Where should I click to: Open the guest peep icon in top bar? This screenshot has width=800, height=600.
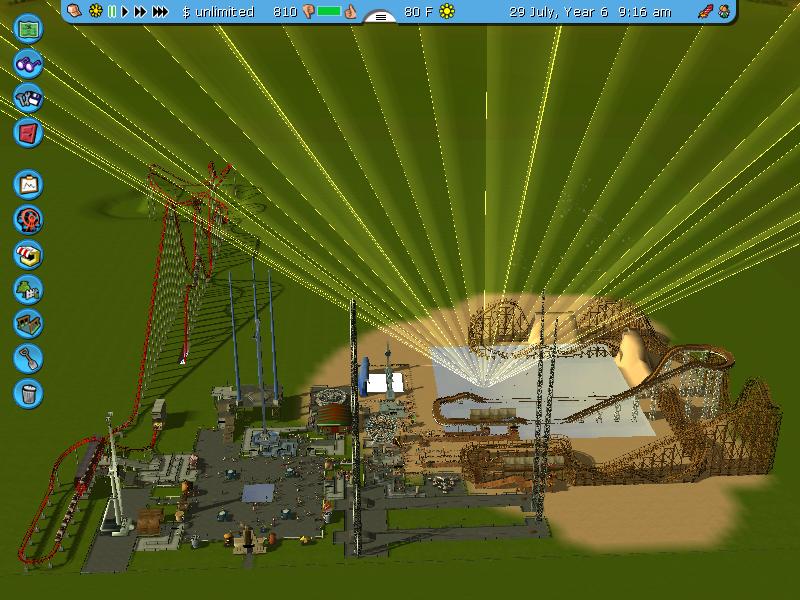click(x=724, y=11)
